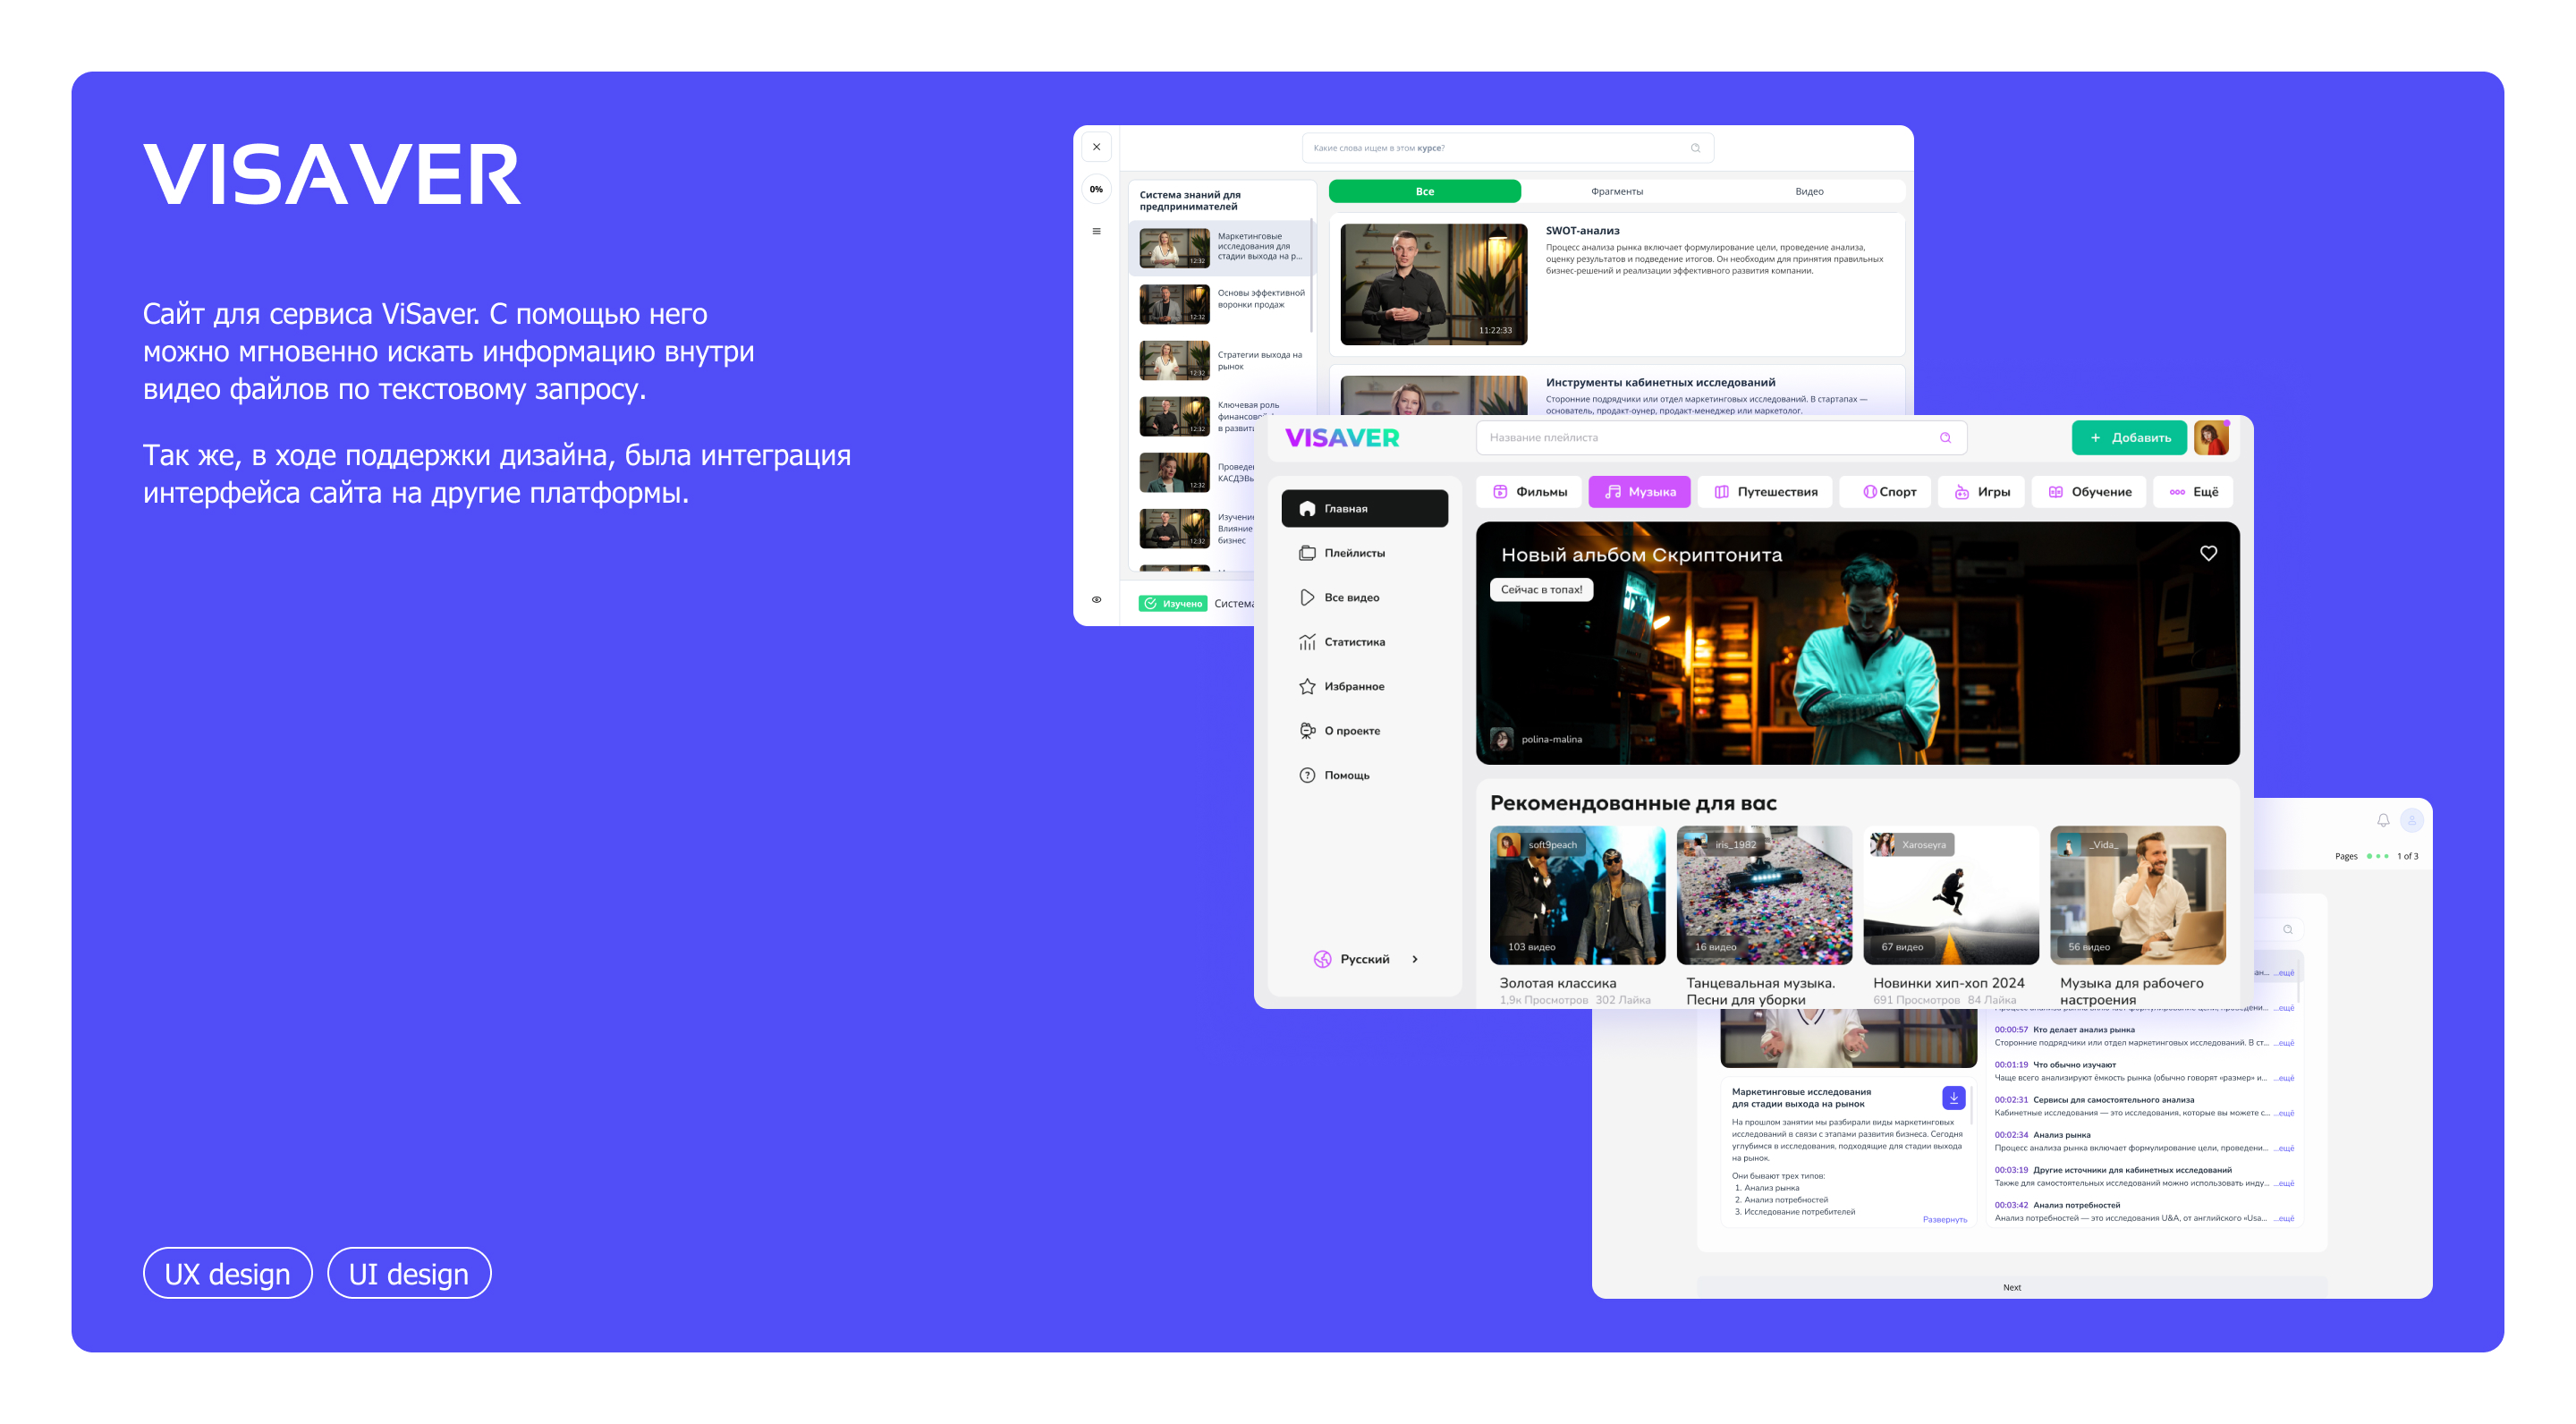Open the Статистика page
This screenshot has width=2576, height=1424.
tap(1353, 641)
